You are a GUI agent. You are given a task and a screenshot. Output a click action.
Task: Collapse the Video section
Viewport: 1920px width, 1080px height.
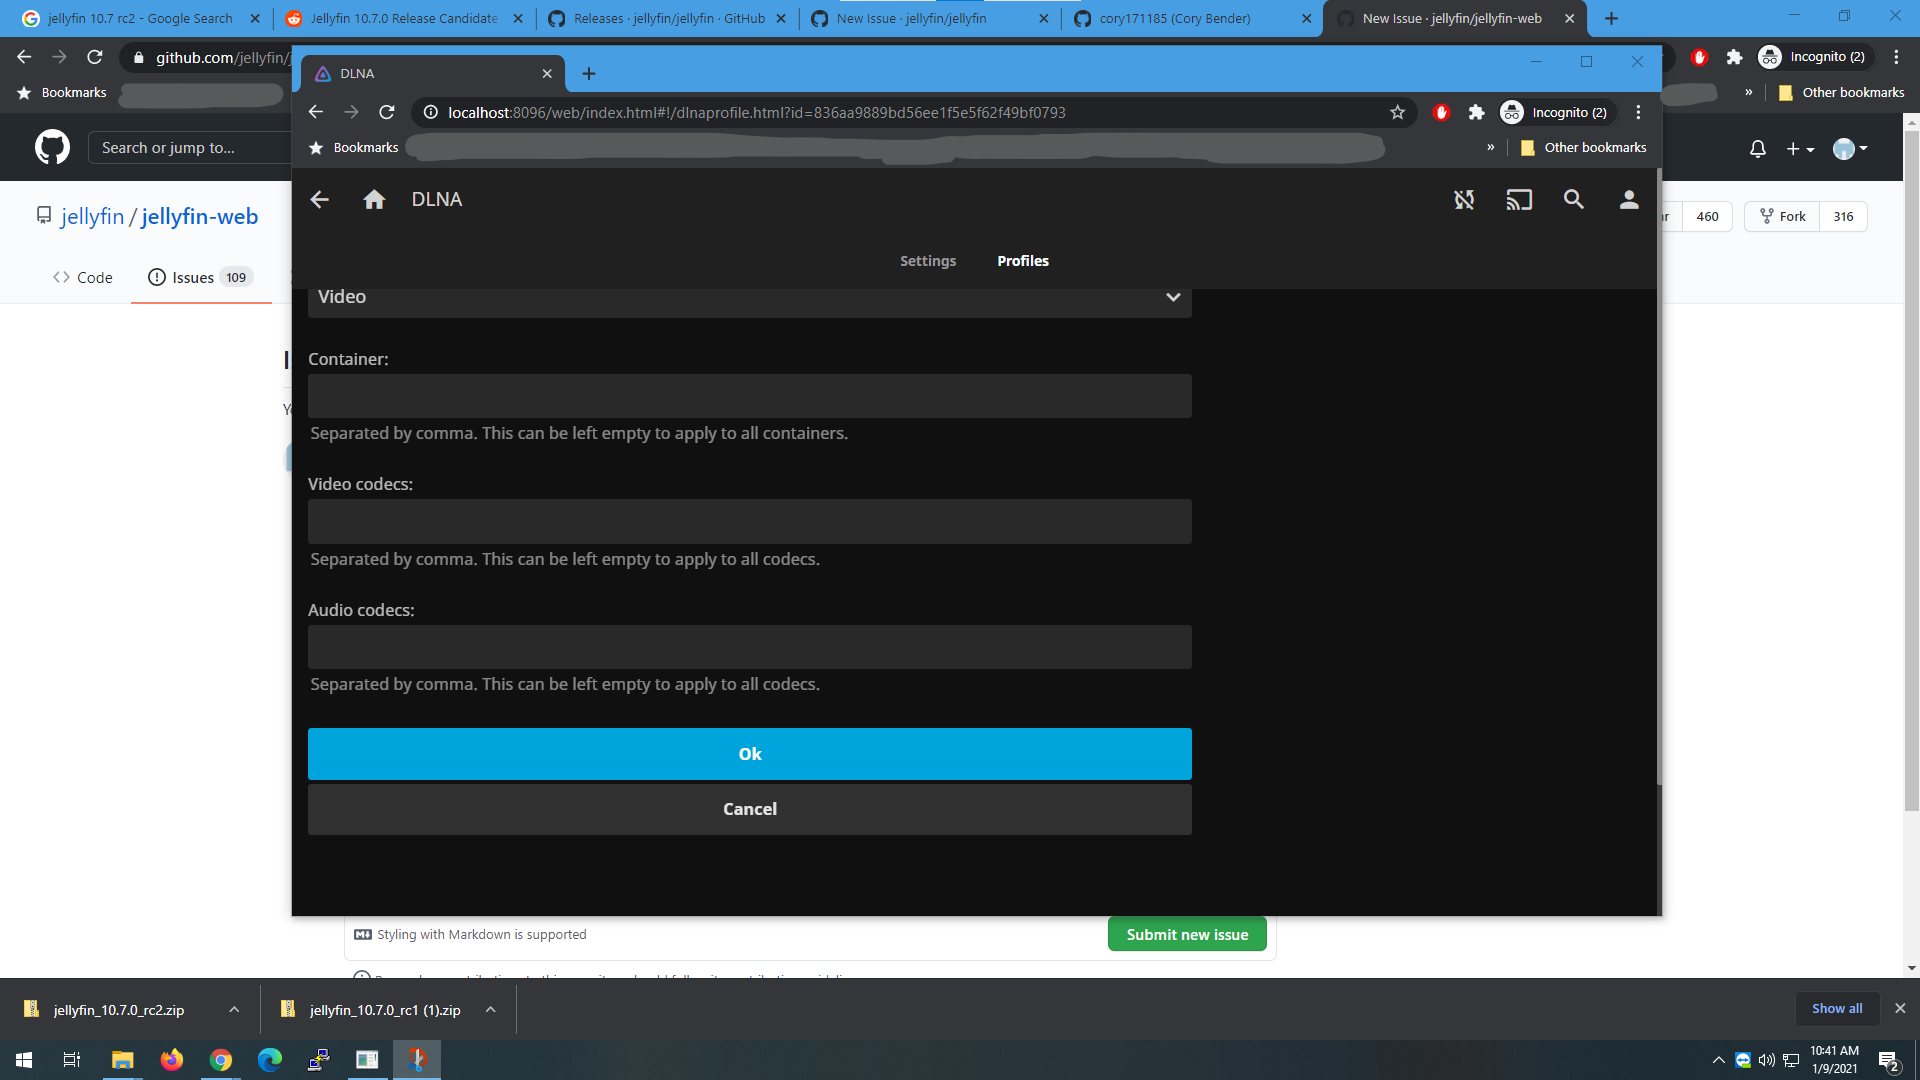(x=1171, y=297)
